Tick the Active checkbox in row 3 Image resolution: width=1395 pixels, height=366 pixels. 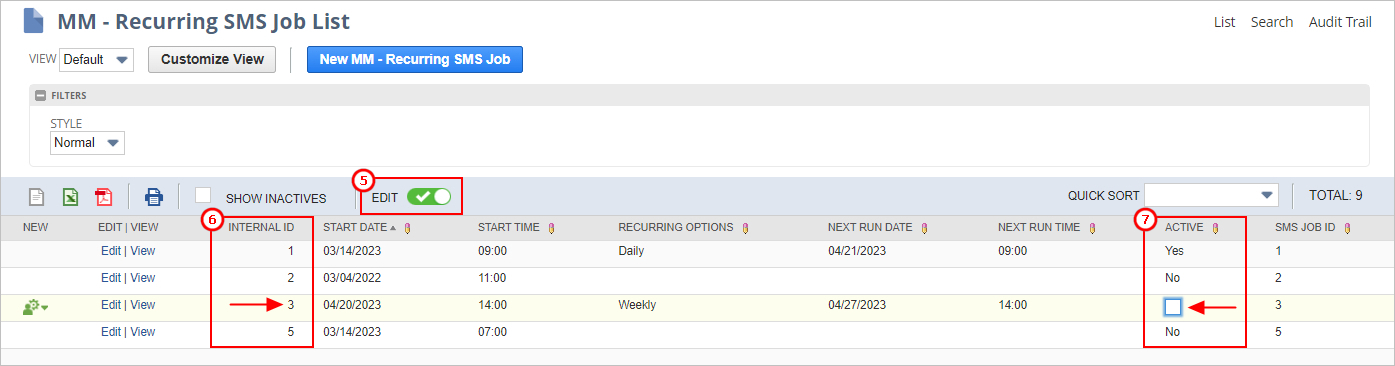point(1173,306)
